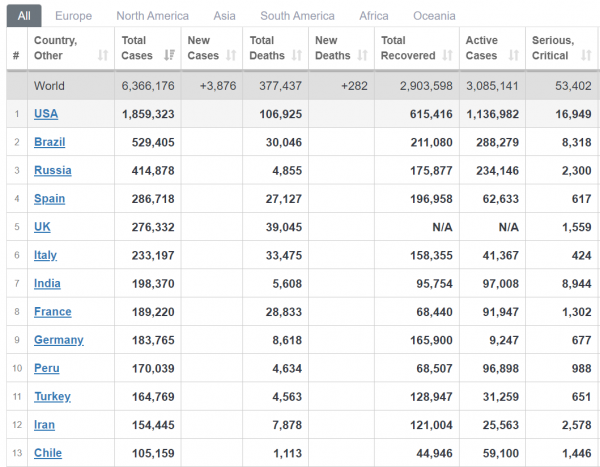Click Serious, Critical sort arrows icon
Viewport: 600px width, 467px height.
[x=586, y=56]
